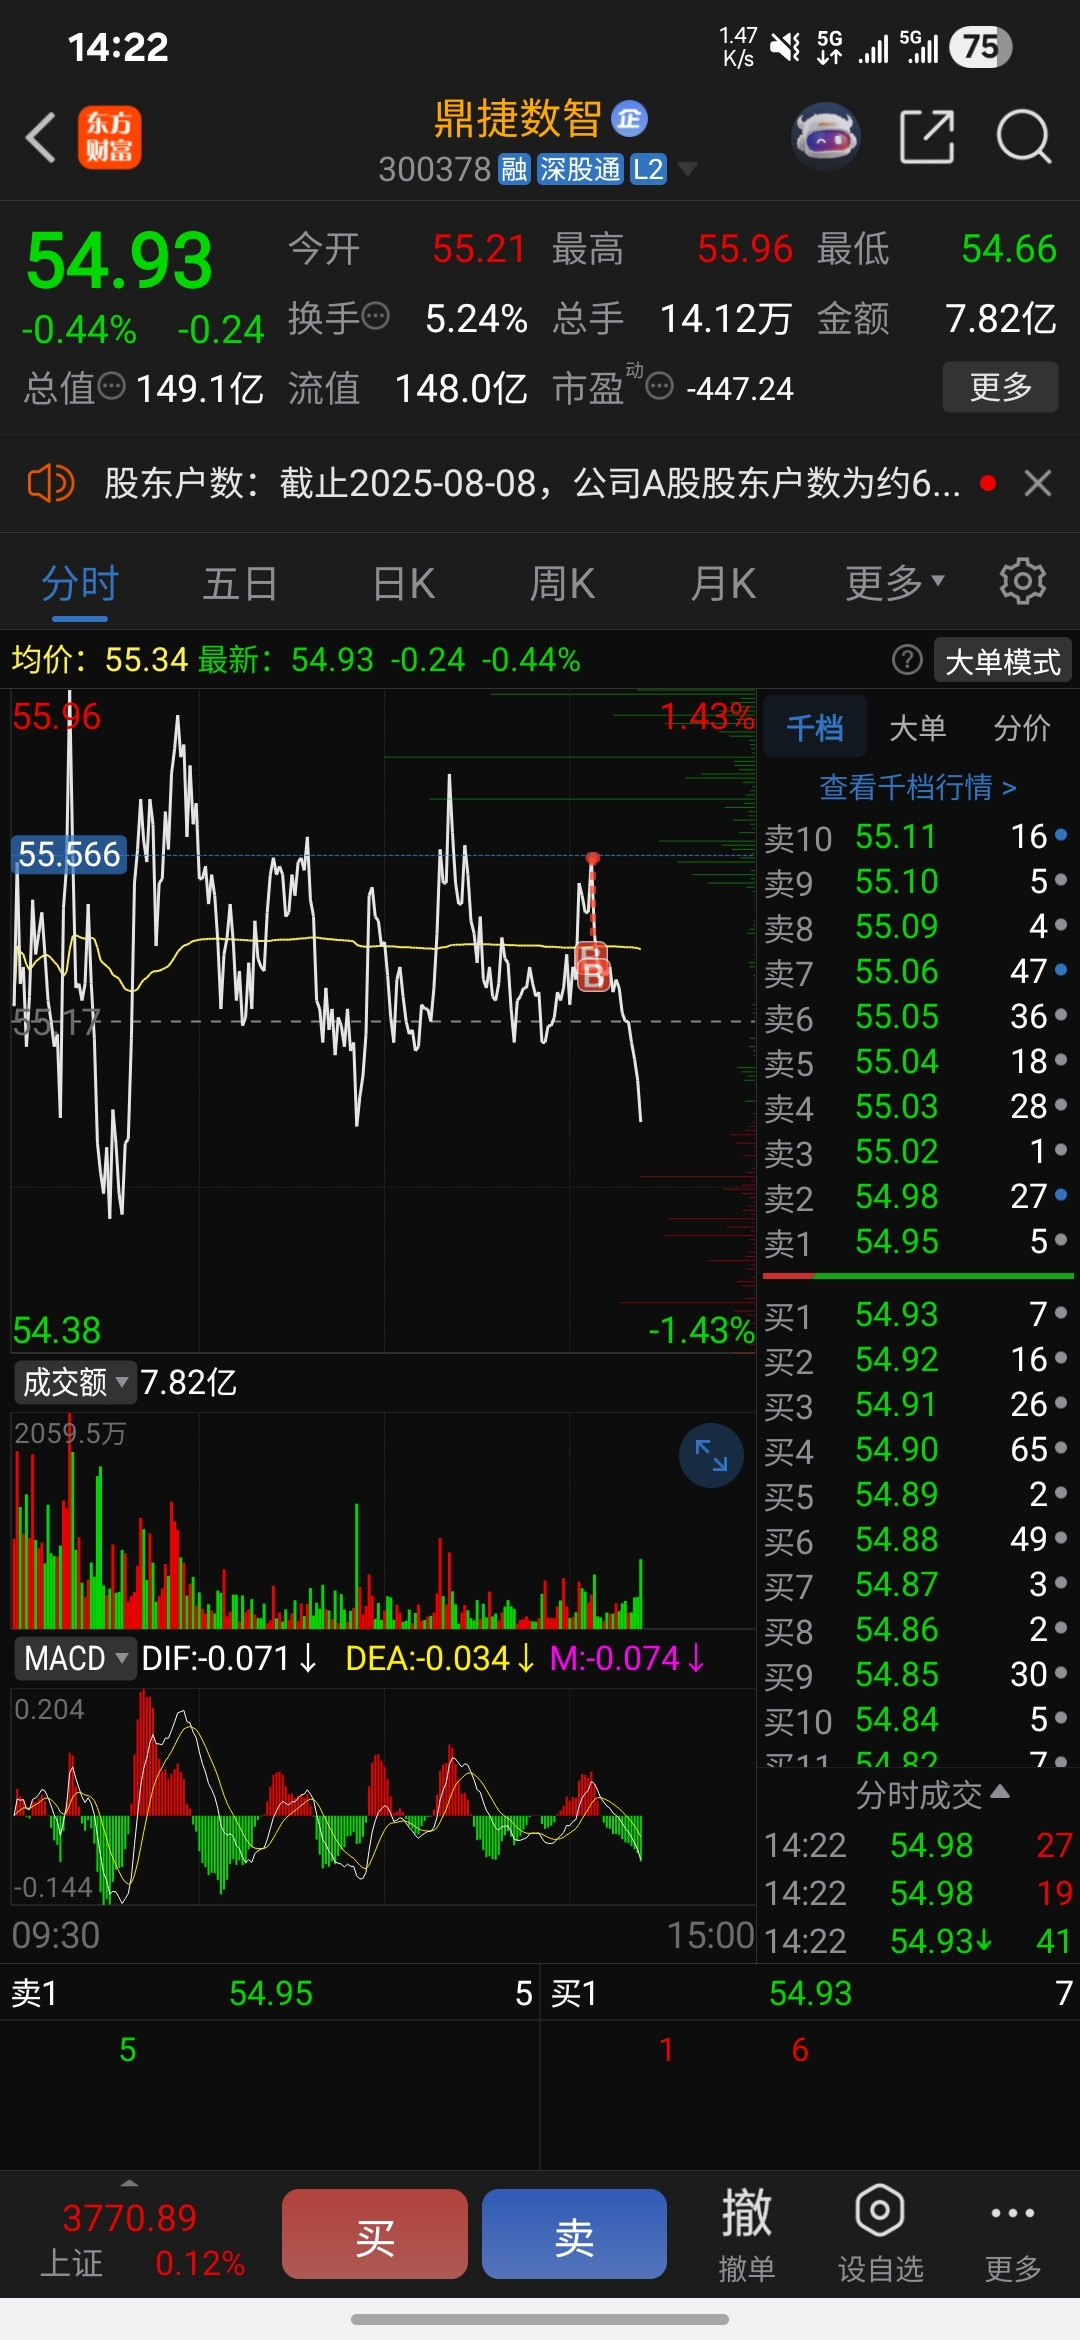The height and width of the screenshot is (2340, 1080).
Task: Toggle 大单模式 mode
Action: pos(1003,661)
